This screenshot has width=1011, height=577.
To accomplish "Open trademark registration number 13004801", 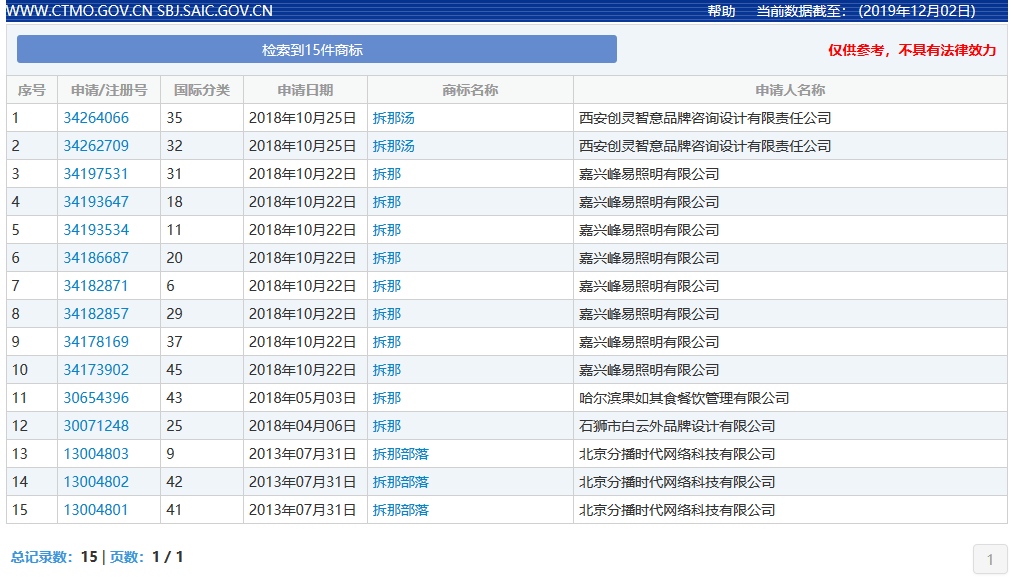I will 94,509.
